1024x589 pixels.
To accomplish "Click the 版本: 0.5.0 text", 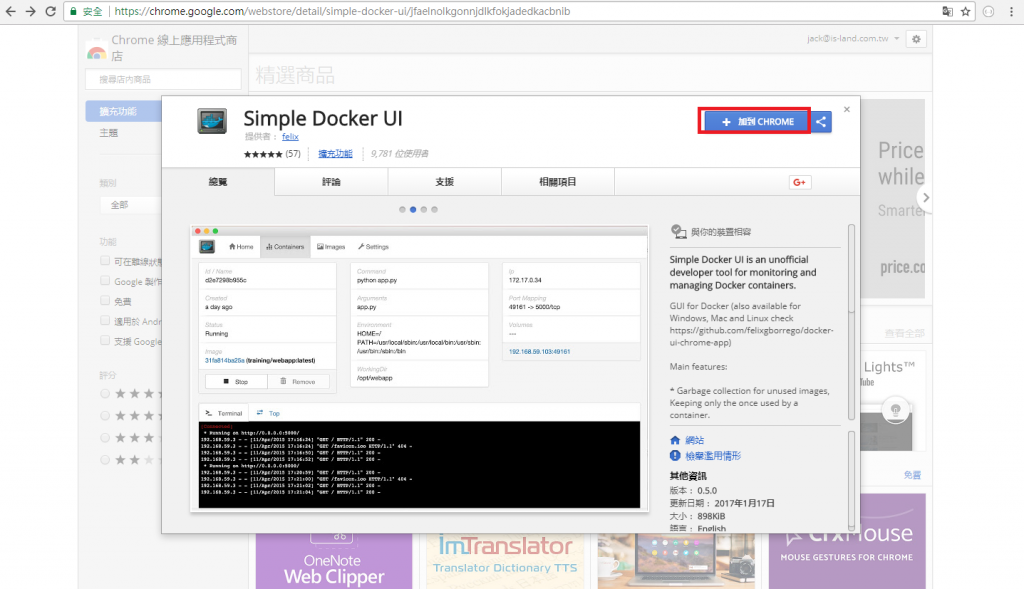I will [693, 490].
